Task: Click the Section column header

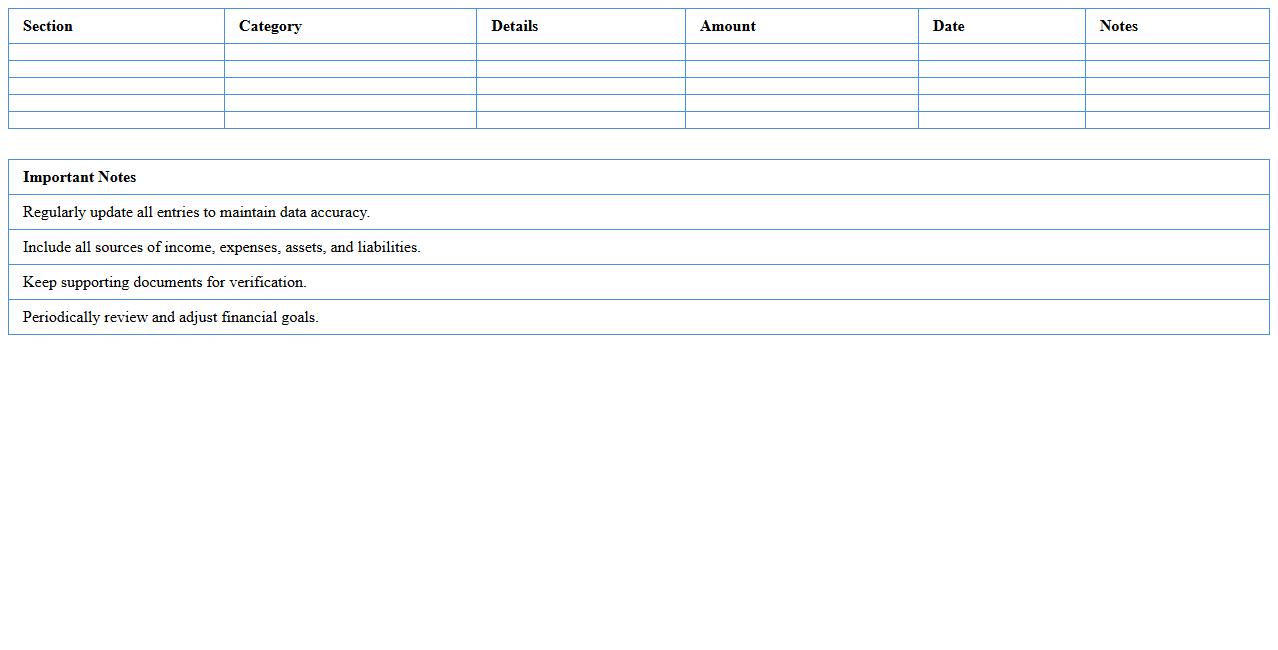Action: [48, 26]
